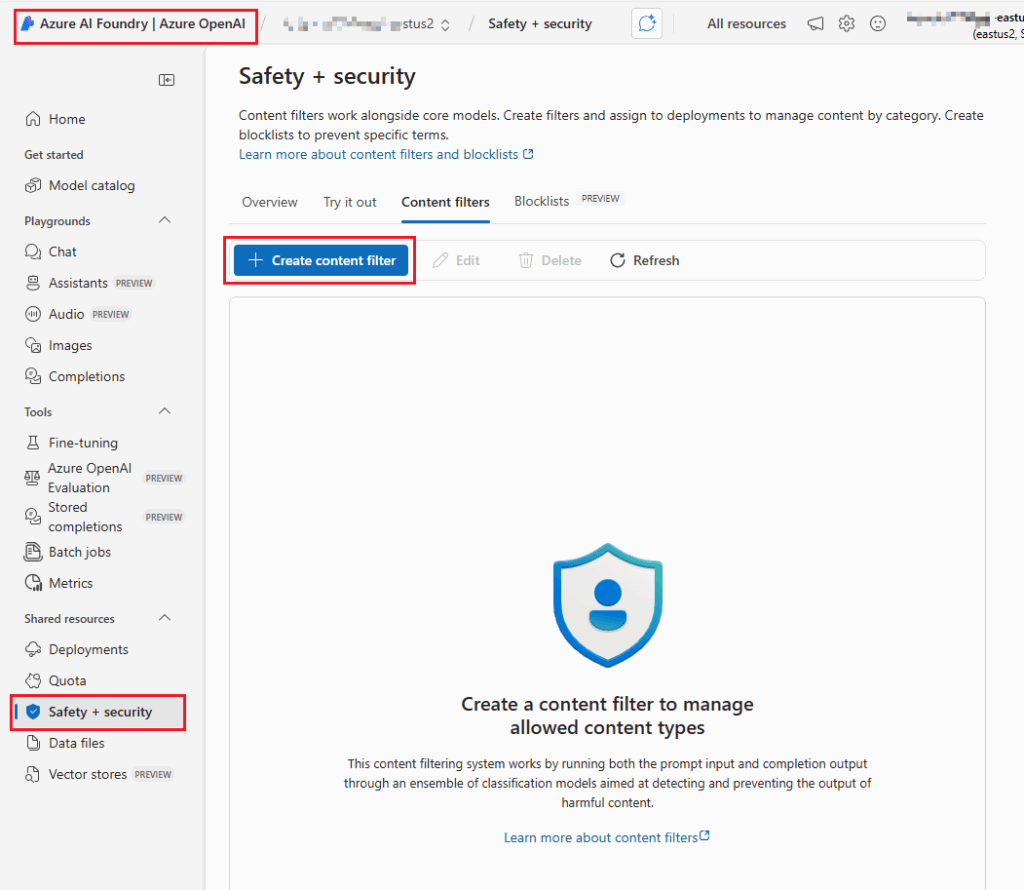Collapse the Playgrounds section chevron
Image resolution: width=1024 pixels, height=890 pixels.
(x=165, y=220)
